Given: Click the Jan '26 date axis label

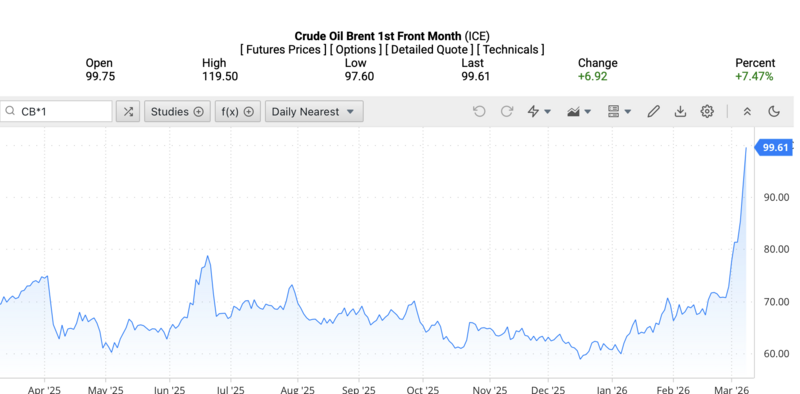Looking at the screenshot, I should 612,389.
